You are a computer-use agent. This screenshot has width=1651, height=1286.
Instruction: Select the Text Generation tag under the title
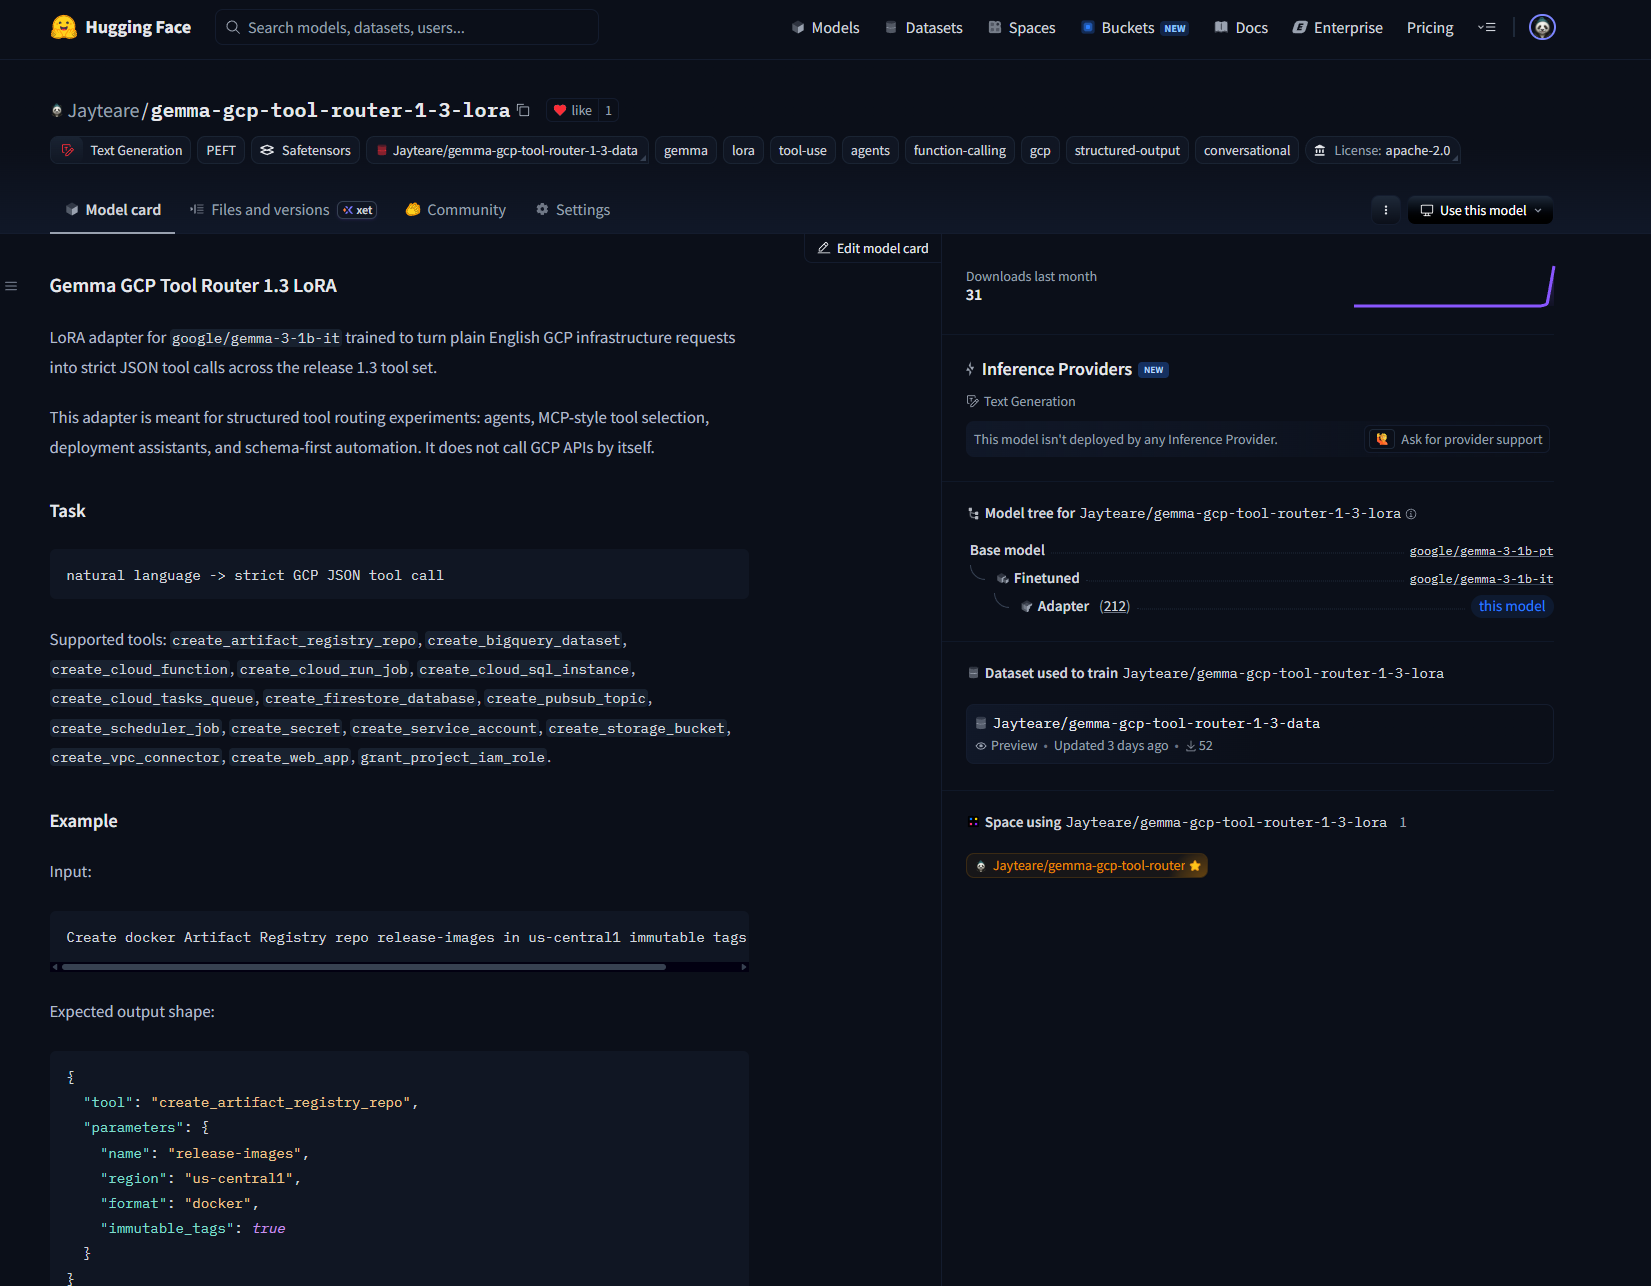pyautogui.click(x=120, y=150)
